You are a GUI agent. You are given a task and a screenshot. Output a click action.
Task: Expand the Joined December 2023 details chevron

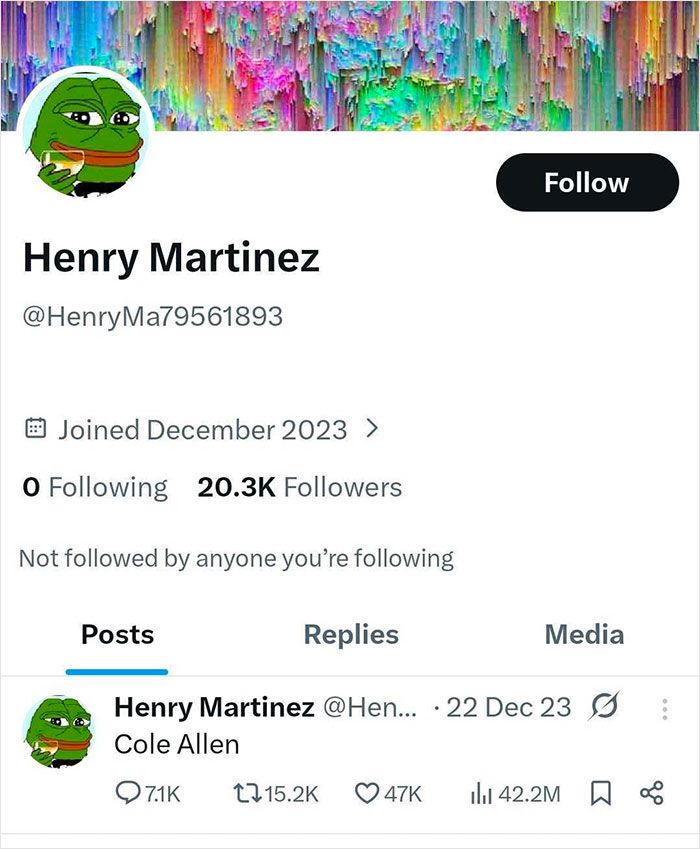coord(373,428)
